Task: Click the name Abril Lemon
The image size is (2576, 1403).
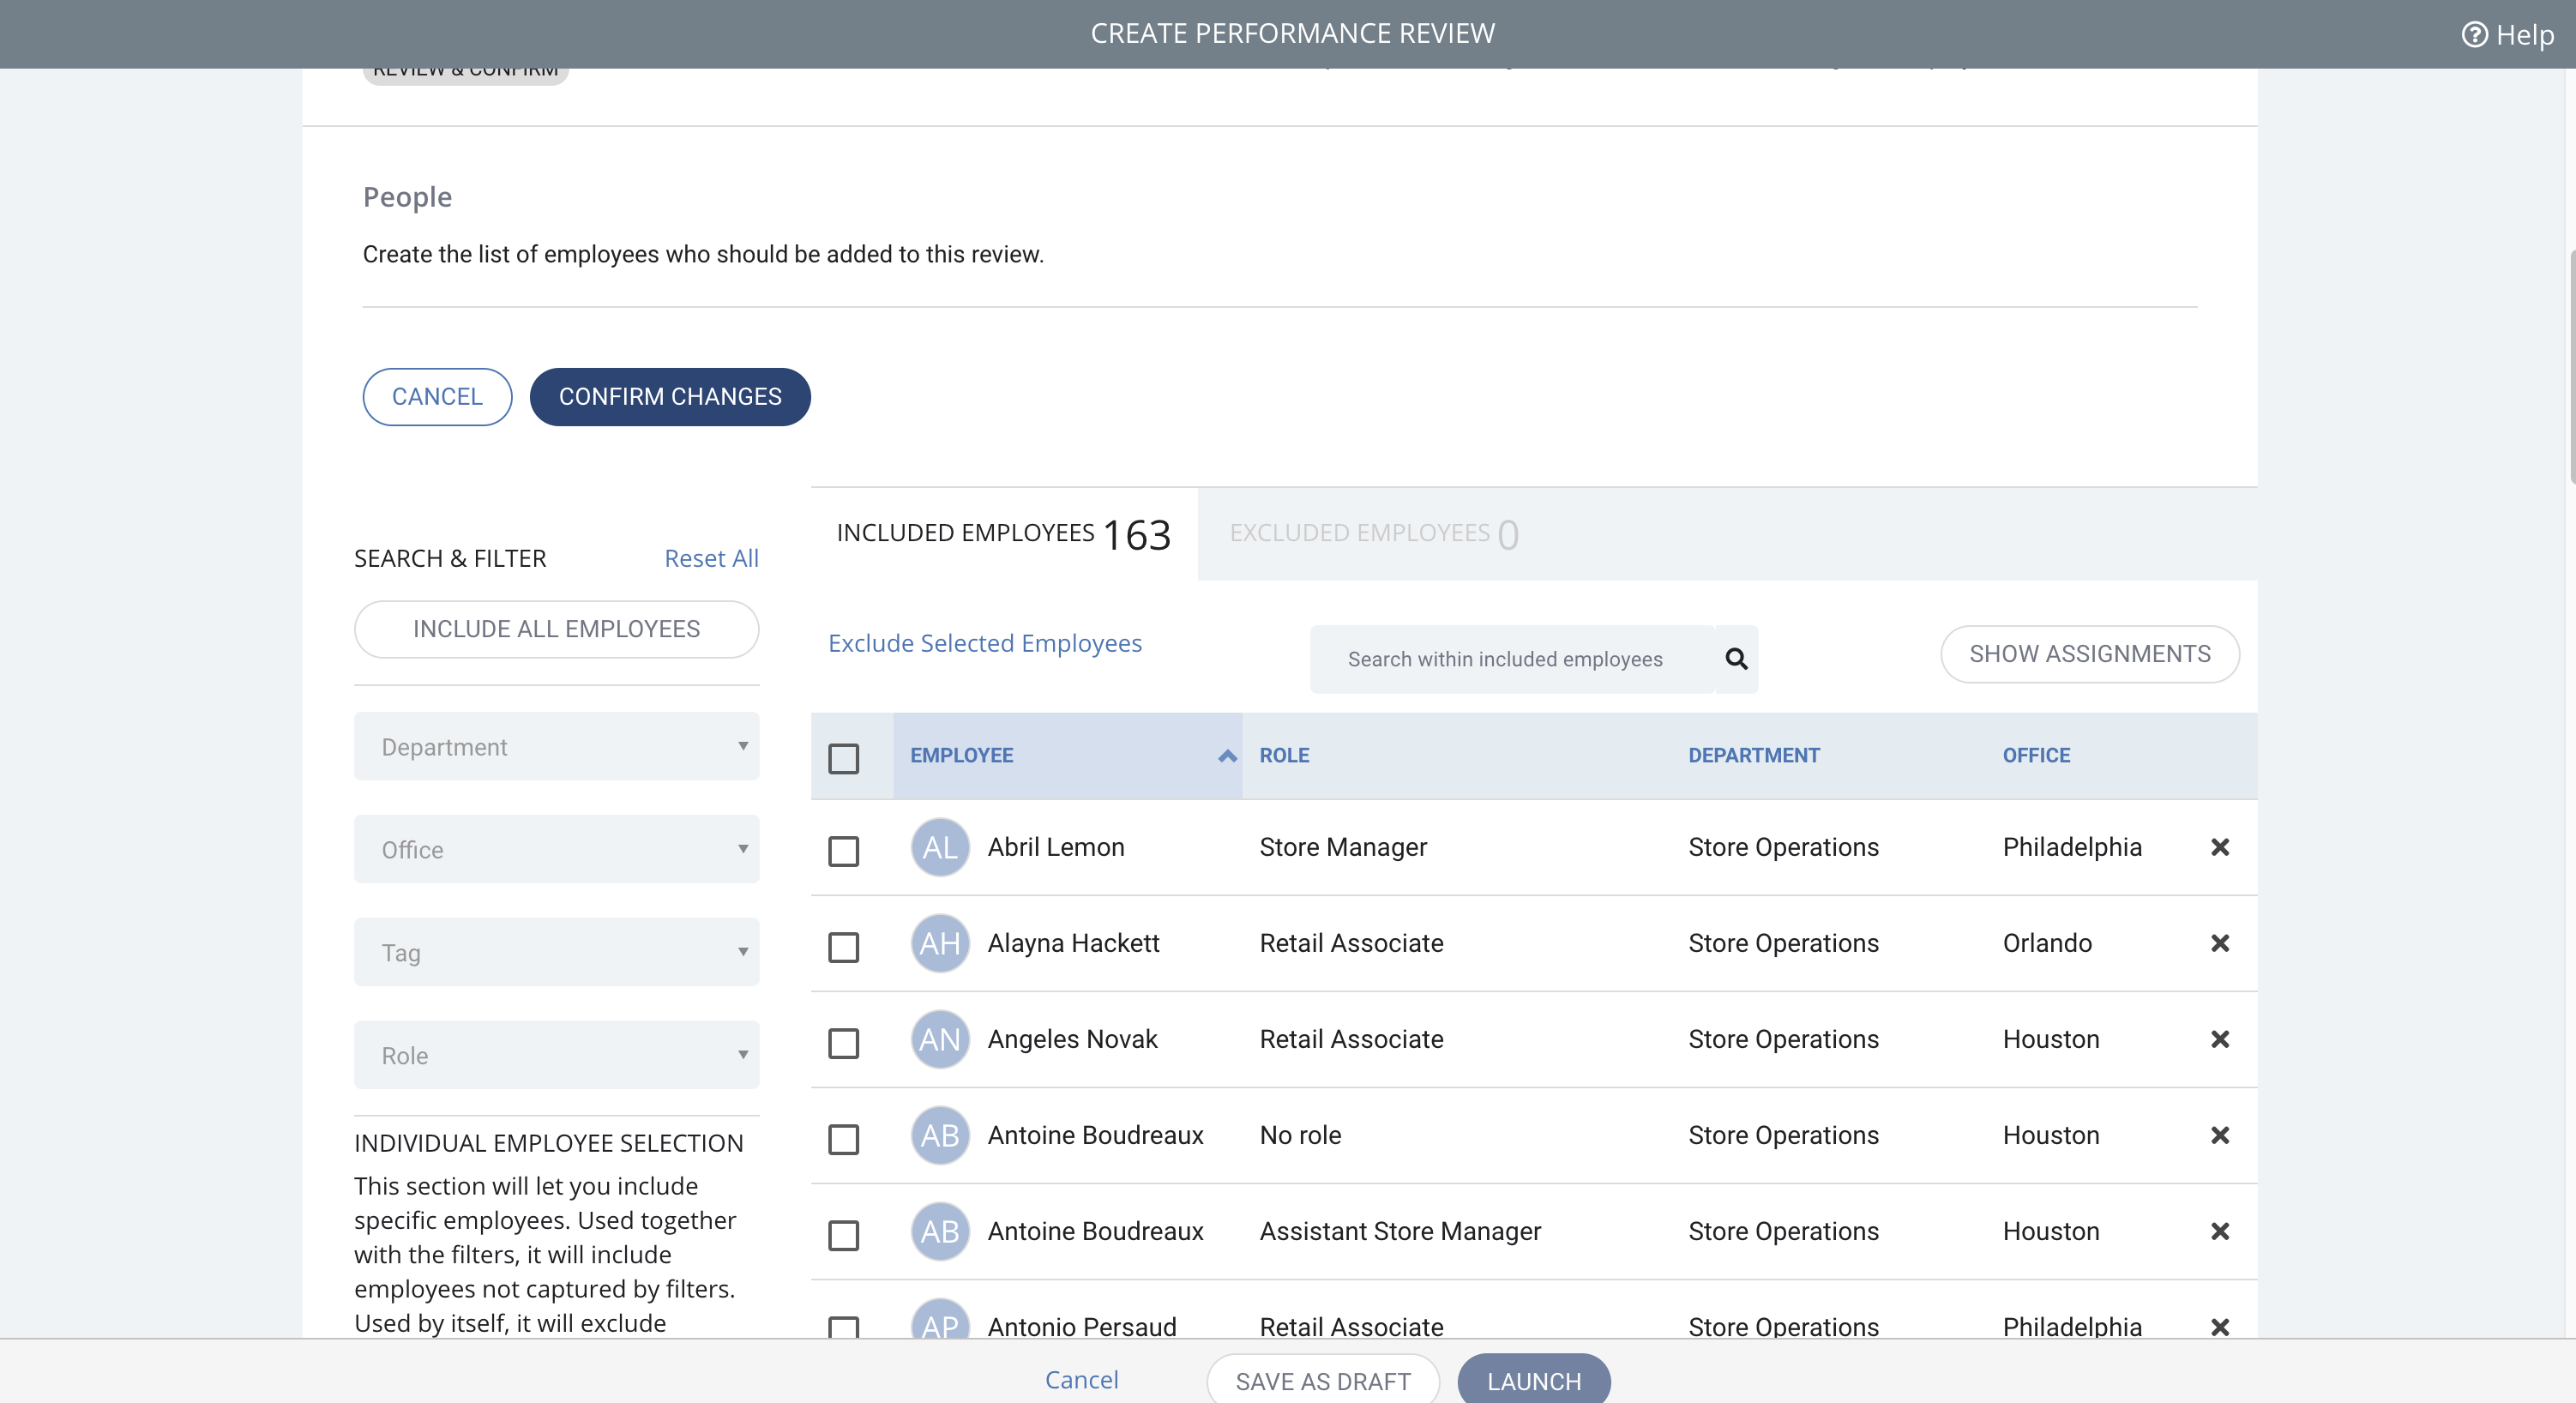Action: click(x=1056, y=847)
